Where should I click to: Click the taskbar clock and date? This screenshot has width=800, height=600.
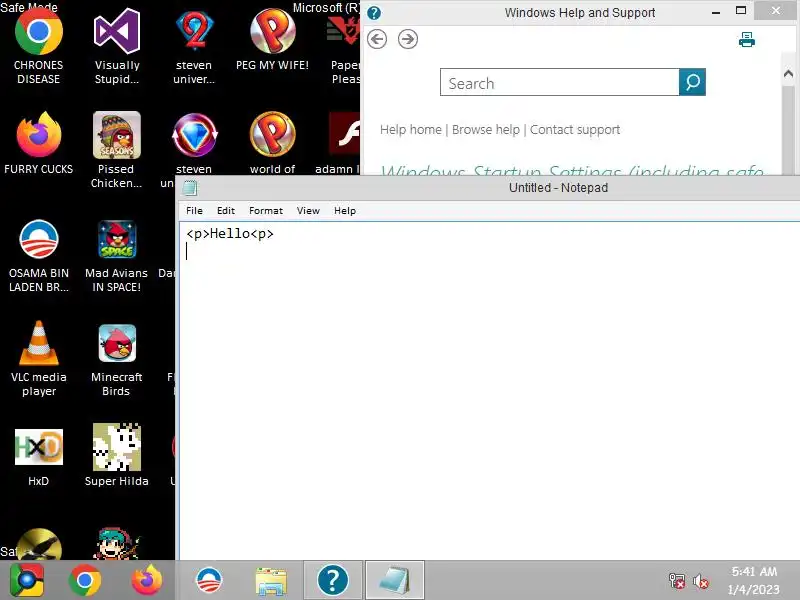[754, 581]
